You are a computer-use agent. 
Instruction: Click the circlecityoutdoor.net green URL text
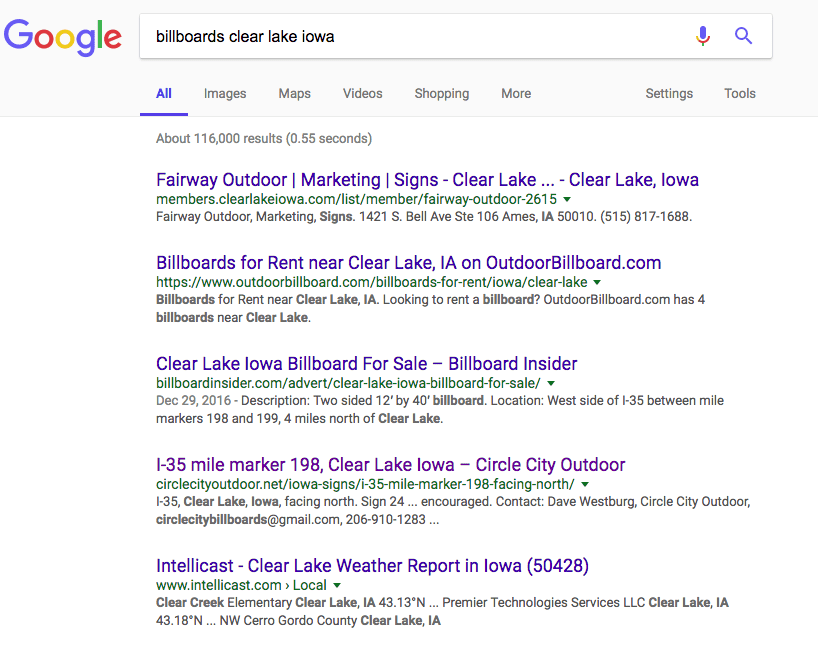pos(365,484)
